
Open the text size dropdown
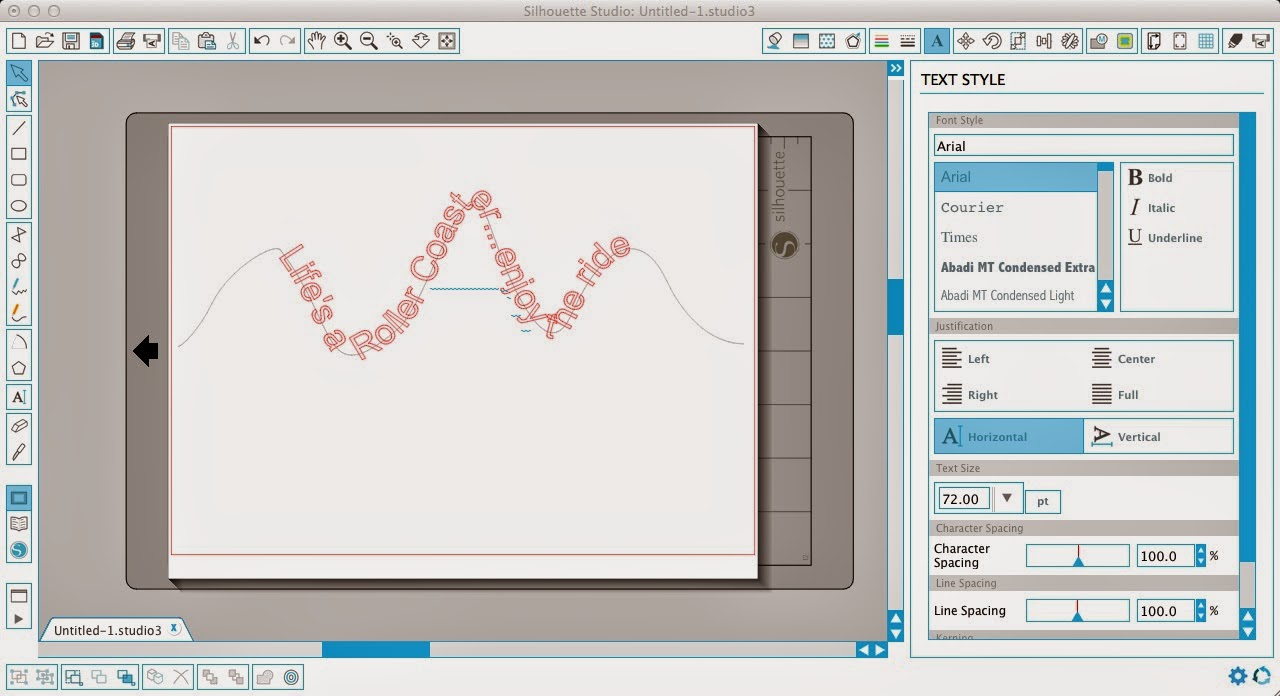(x=1008, y=498)
